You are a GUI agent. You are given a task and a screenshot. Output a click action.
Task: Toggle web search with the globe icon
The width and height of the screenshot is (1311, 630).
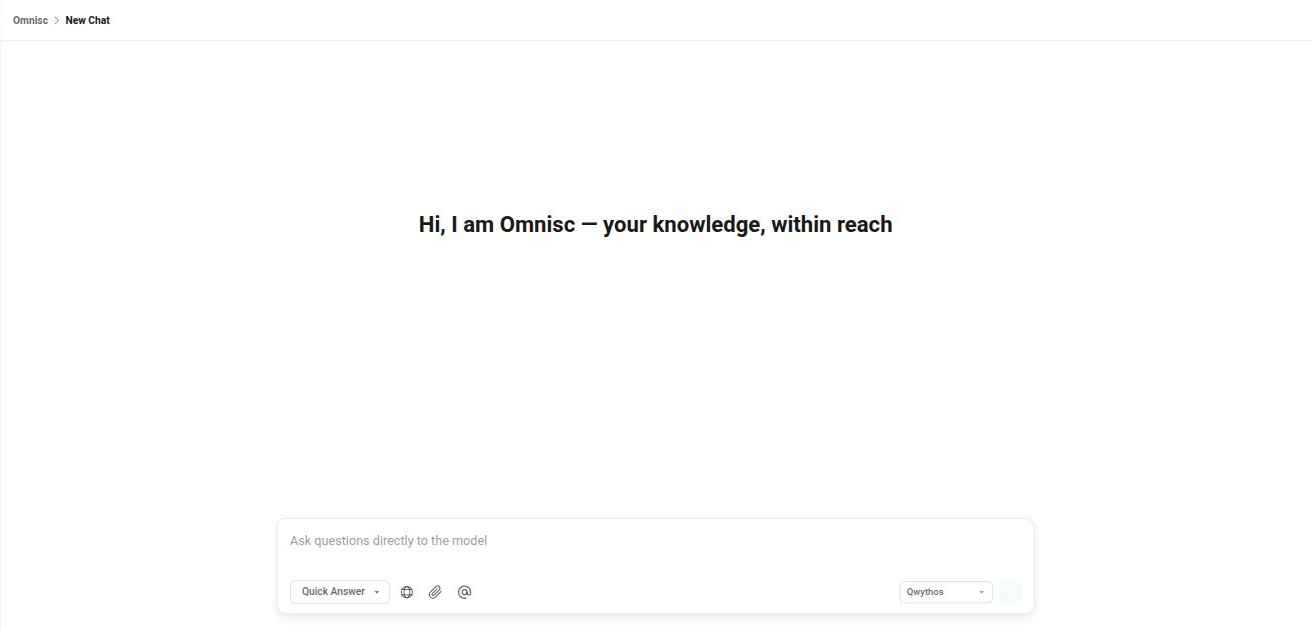tap(407, 592)
